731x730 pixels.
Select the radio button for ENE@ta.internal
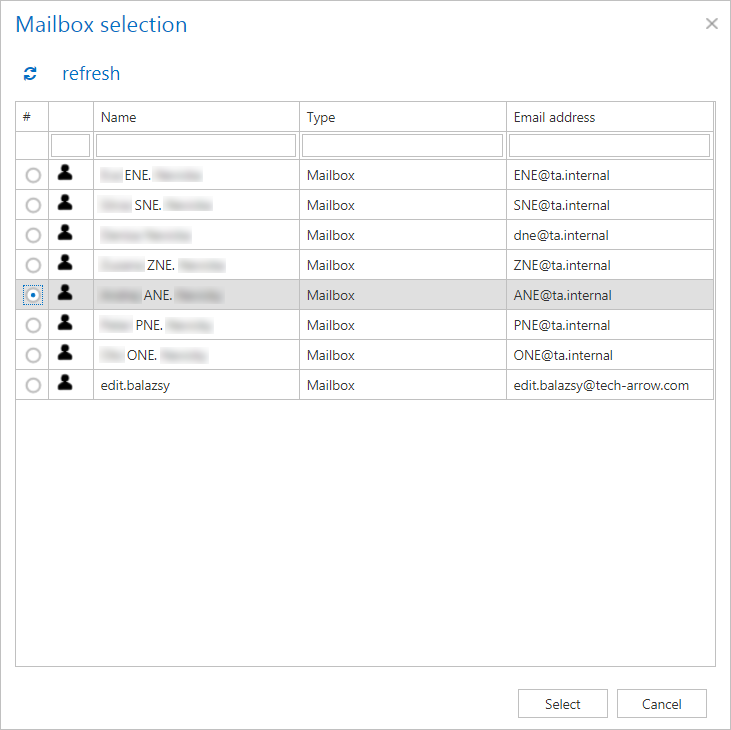[33, 175]
